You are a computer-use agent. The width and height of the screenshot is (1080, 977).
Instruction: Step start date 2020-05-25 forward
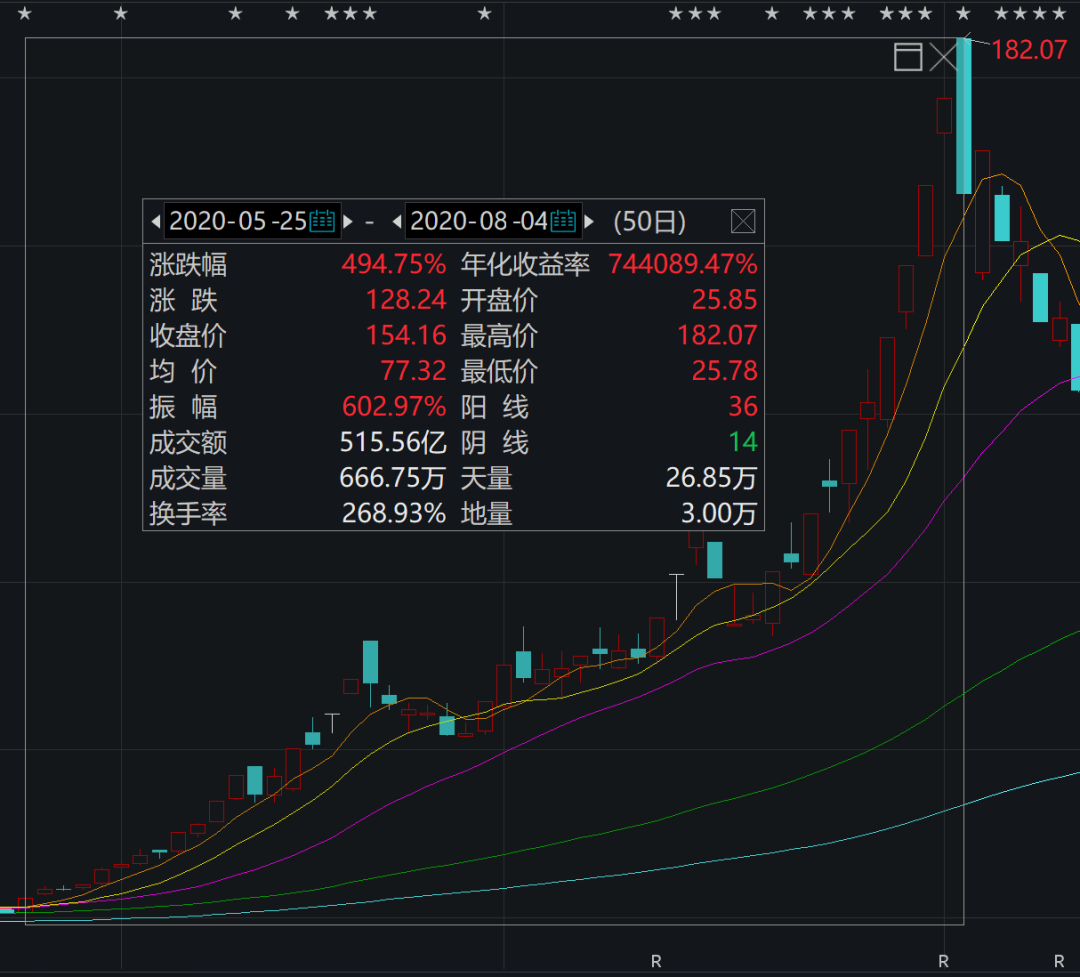[x=348, y=221]
